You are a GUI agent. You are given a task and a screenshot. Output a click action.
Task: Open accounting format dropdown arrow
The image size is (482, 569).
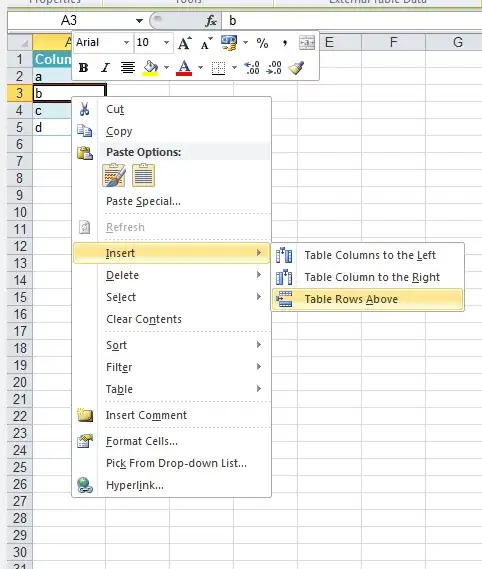(x=246, y=43)
